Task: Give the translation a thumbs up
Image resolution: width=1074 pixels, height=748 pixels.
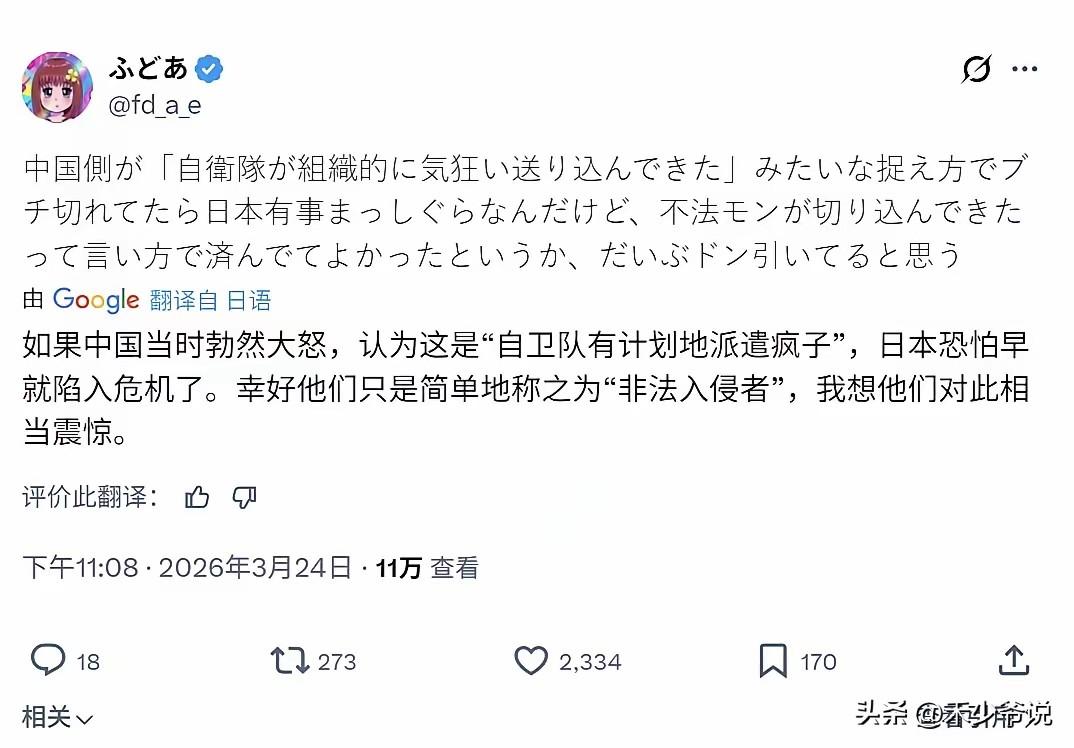Action: pos(197,497)
